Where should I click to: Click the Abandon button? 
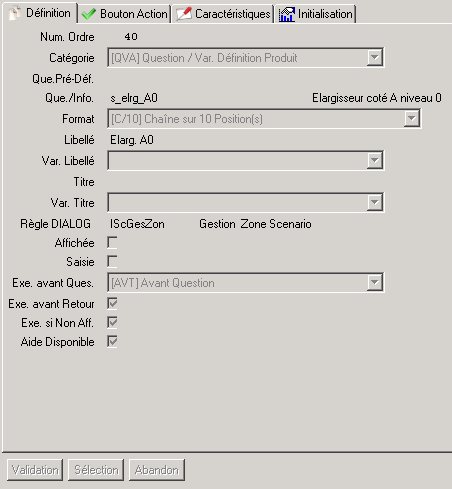click(157, 470)
